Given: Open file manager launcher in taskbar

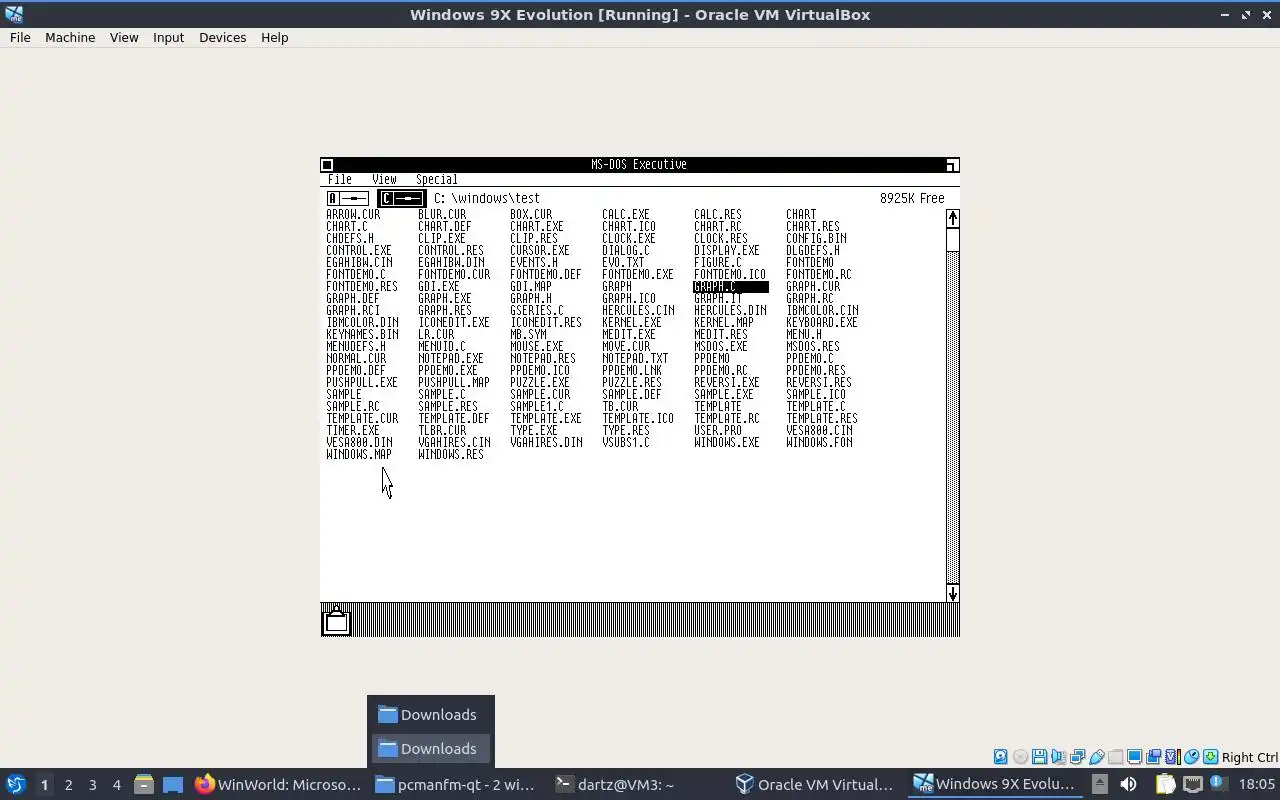Looking at the screenshot, I should (144, 784).
